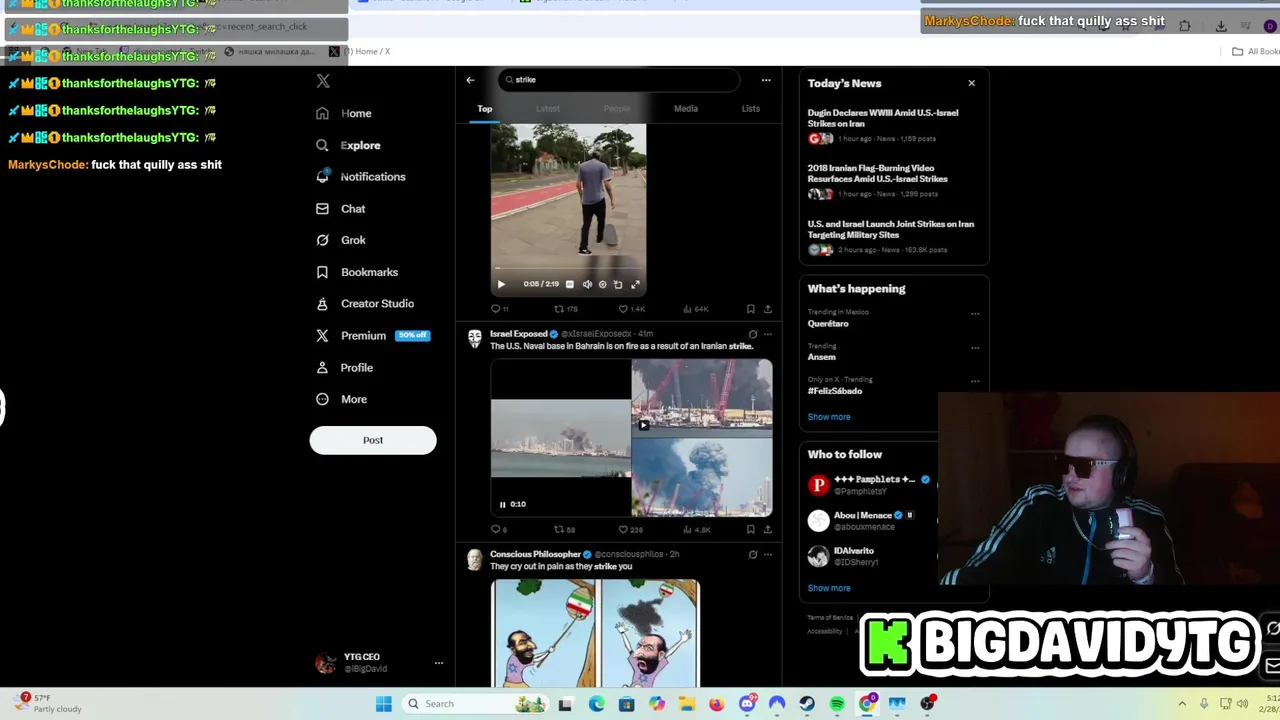Reply to the skateboard video post
Viewport: 1280px width, 720px height.
pos(499,309)
